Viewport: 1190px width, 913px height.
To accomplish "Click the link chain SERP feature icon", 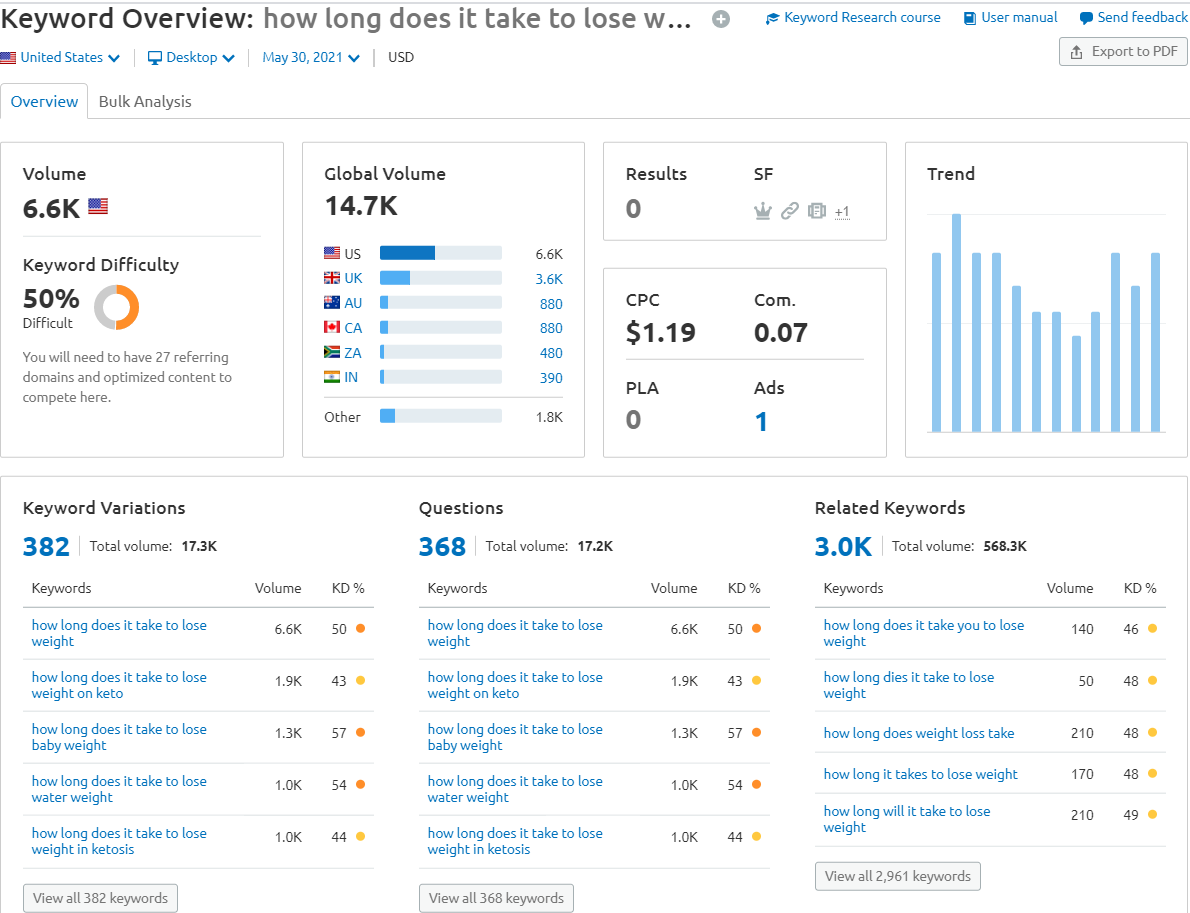I will click(790, 211).
